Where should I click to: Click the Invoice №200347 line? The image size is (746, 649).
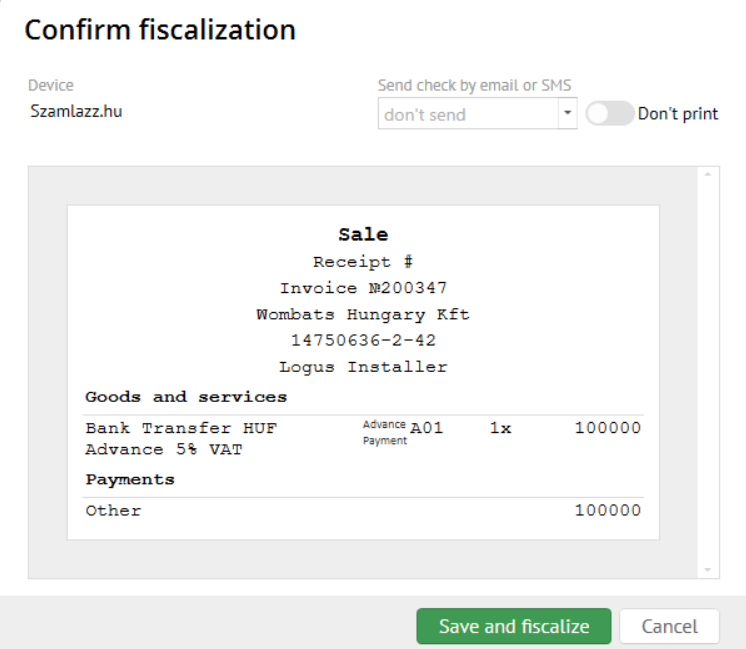(x=363, y=288)
